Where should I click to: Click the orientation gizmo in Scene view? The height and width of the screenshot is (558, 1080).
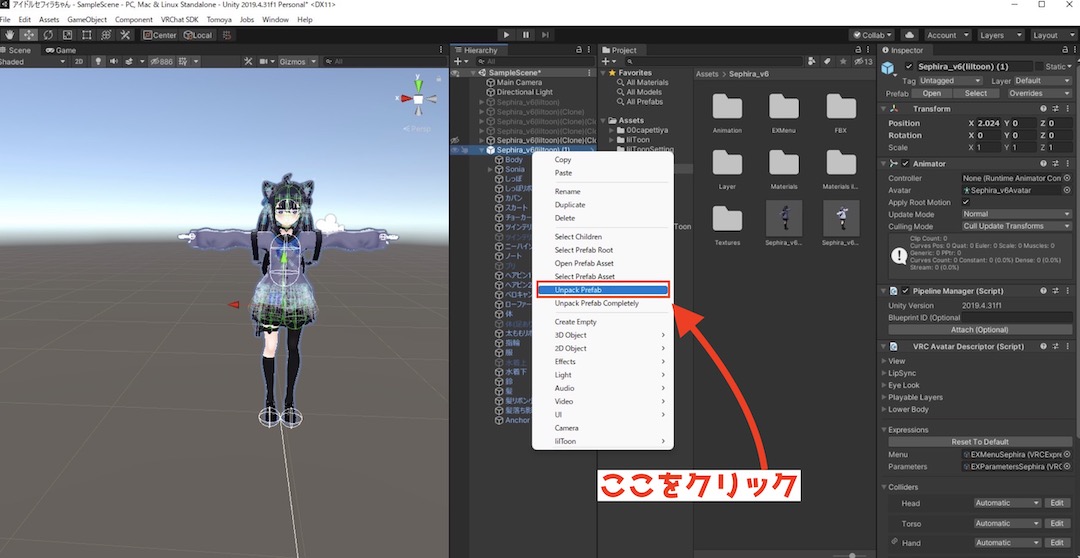pyautogui.click(x=418, y=99)
